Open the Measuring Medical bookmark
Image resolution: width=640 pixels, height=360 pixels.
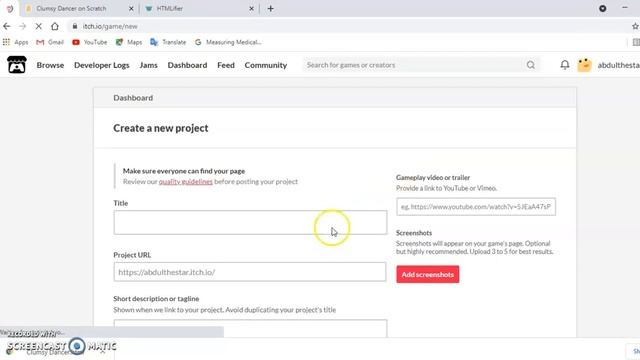pyautogui.click(x=228, y=42)
